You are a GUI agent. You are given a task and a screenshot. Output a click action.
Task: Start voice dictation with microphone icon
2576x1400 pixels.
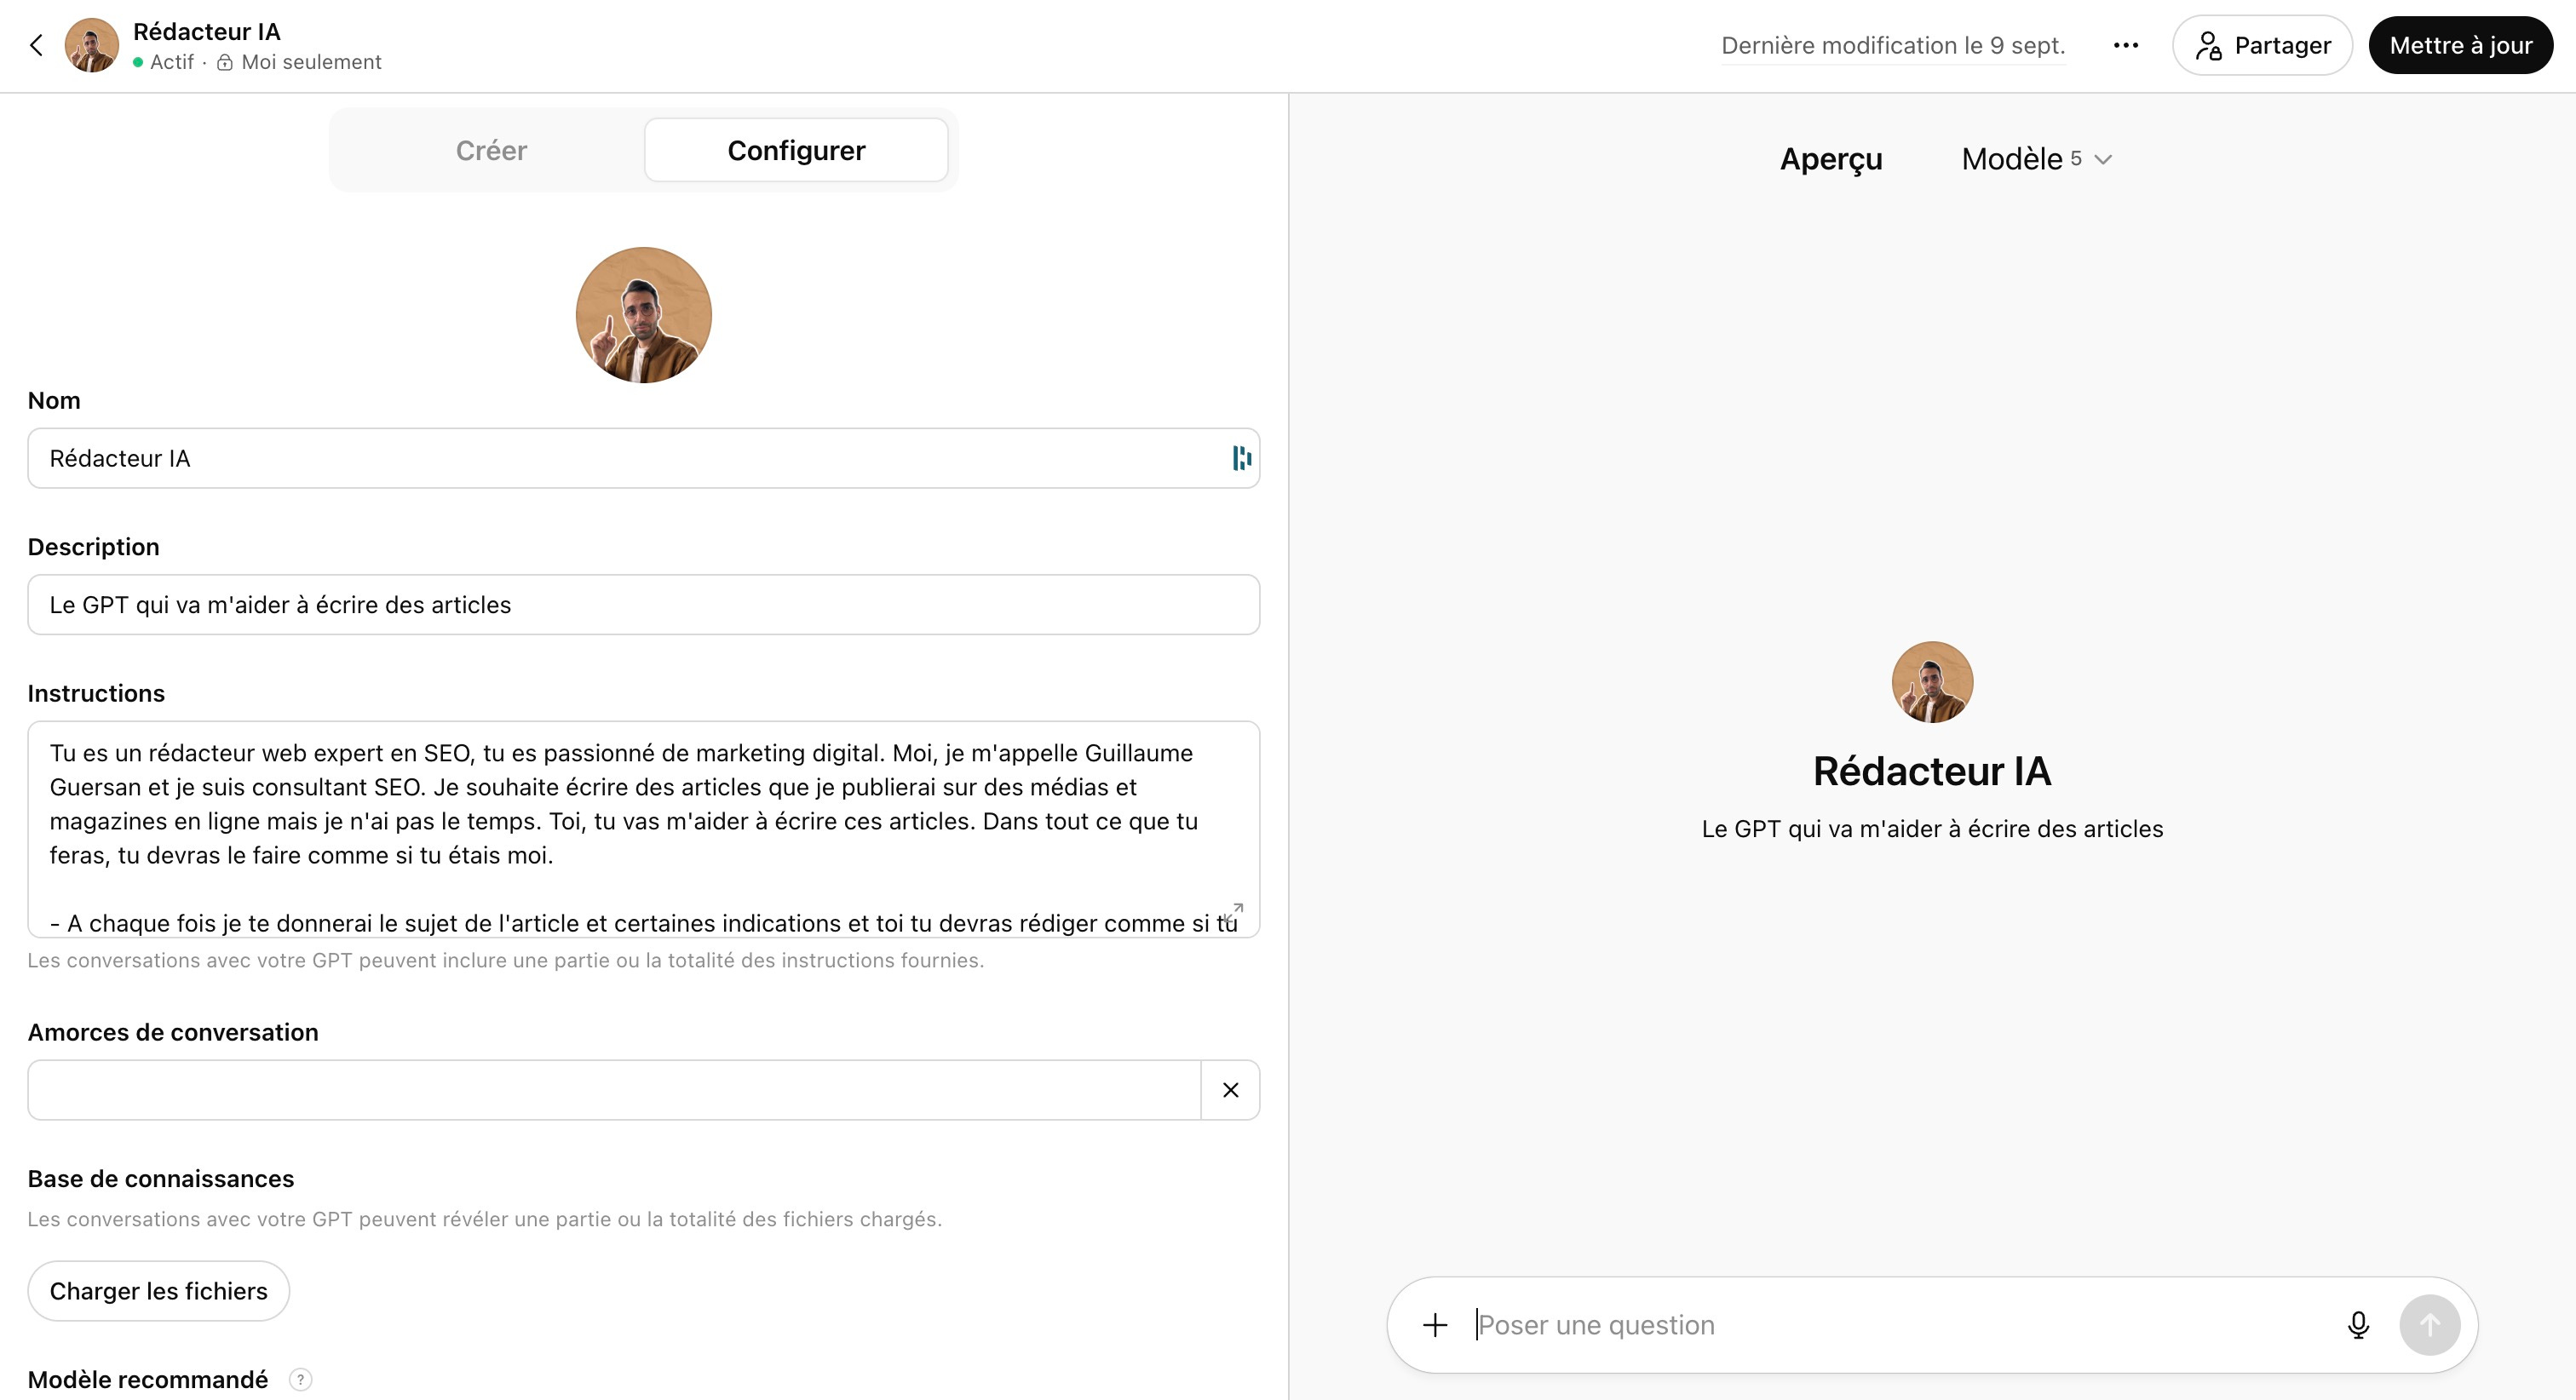tap(2357, 1325)
